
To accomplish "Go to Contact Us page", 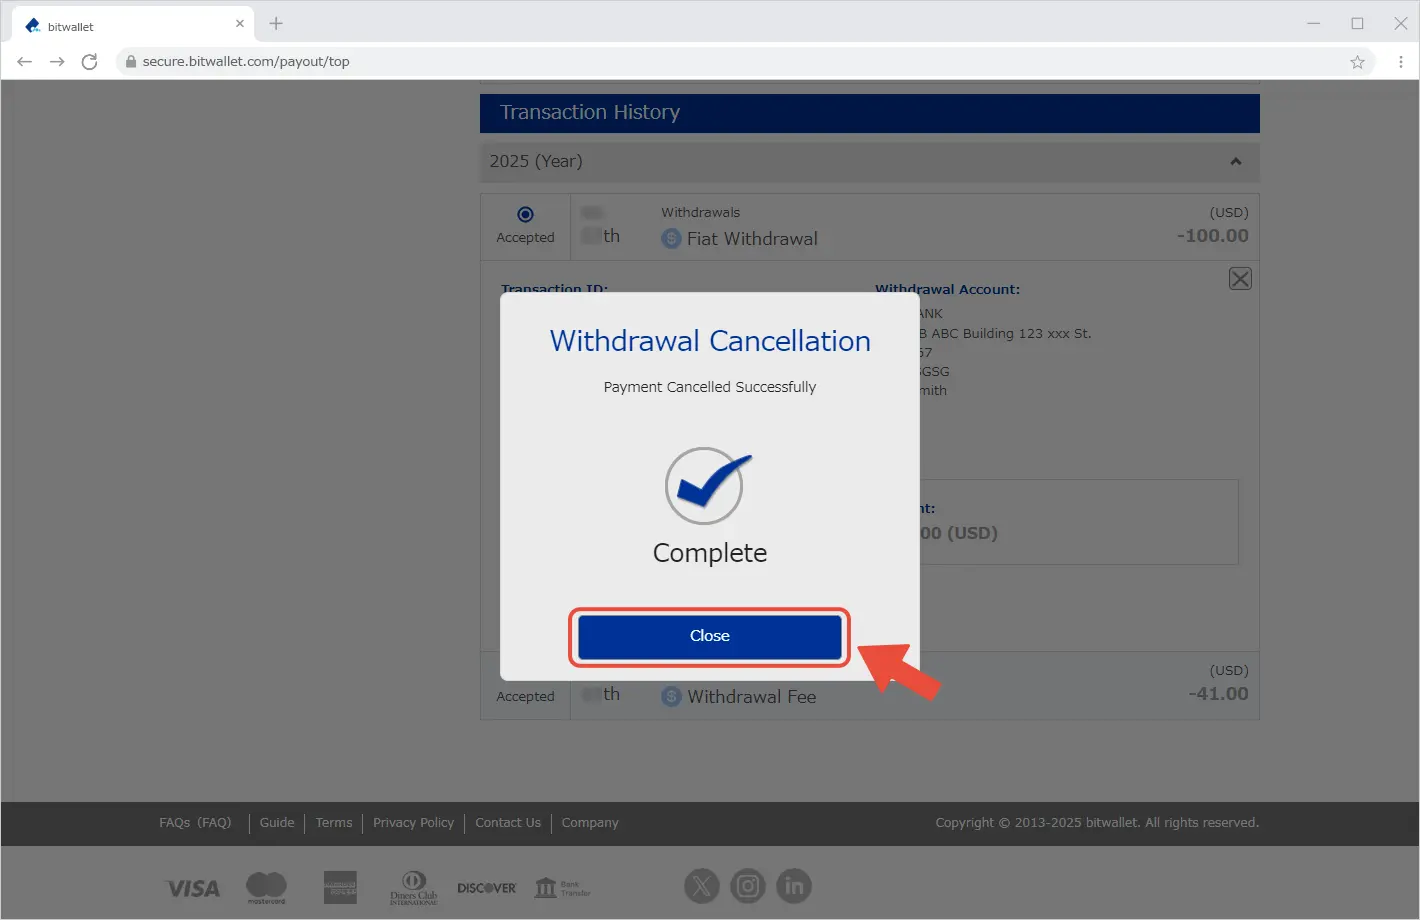I will click(x=508, y=823).
